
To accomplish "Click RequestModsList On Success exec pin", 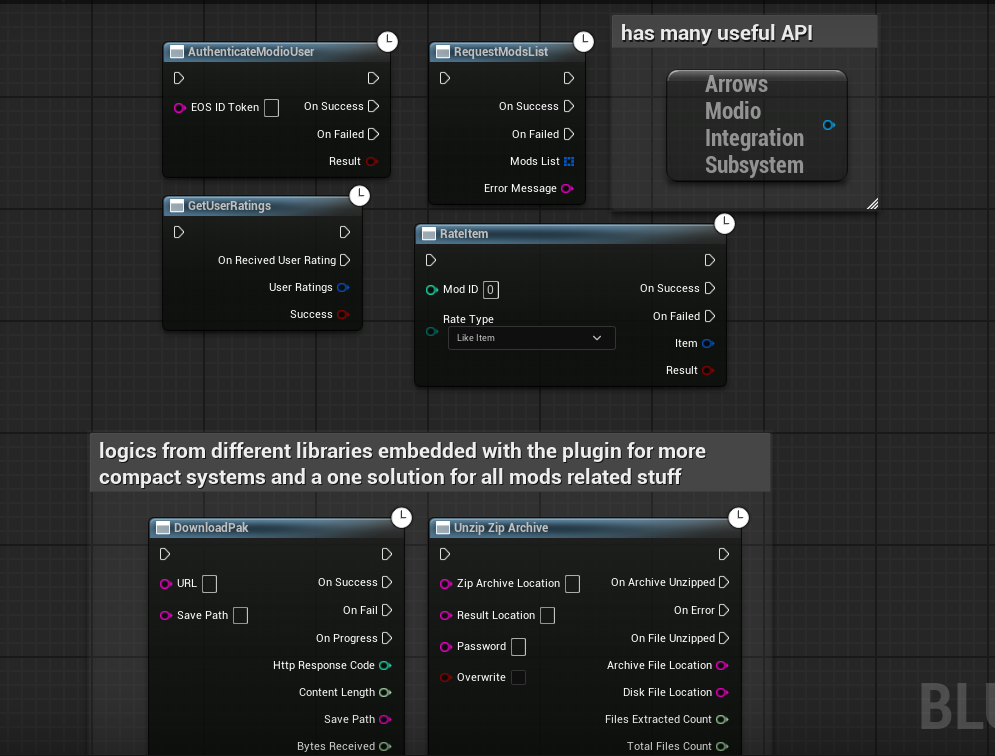I will 569,106.
